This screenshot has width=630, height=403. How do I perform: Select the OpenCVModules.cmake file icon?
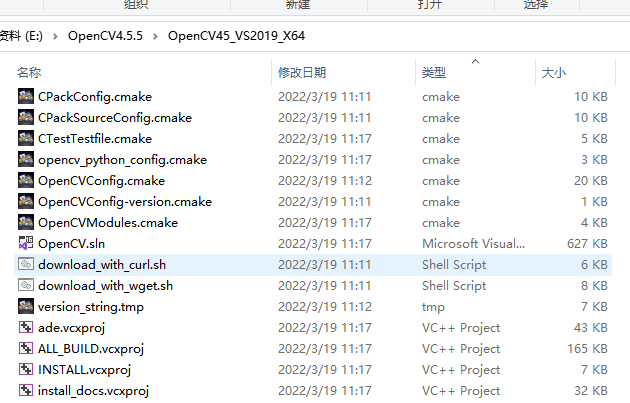click(x=26, y=223)
